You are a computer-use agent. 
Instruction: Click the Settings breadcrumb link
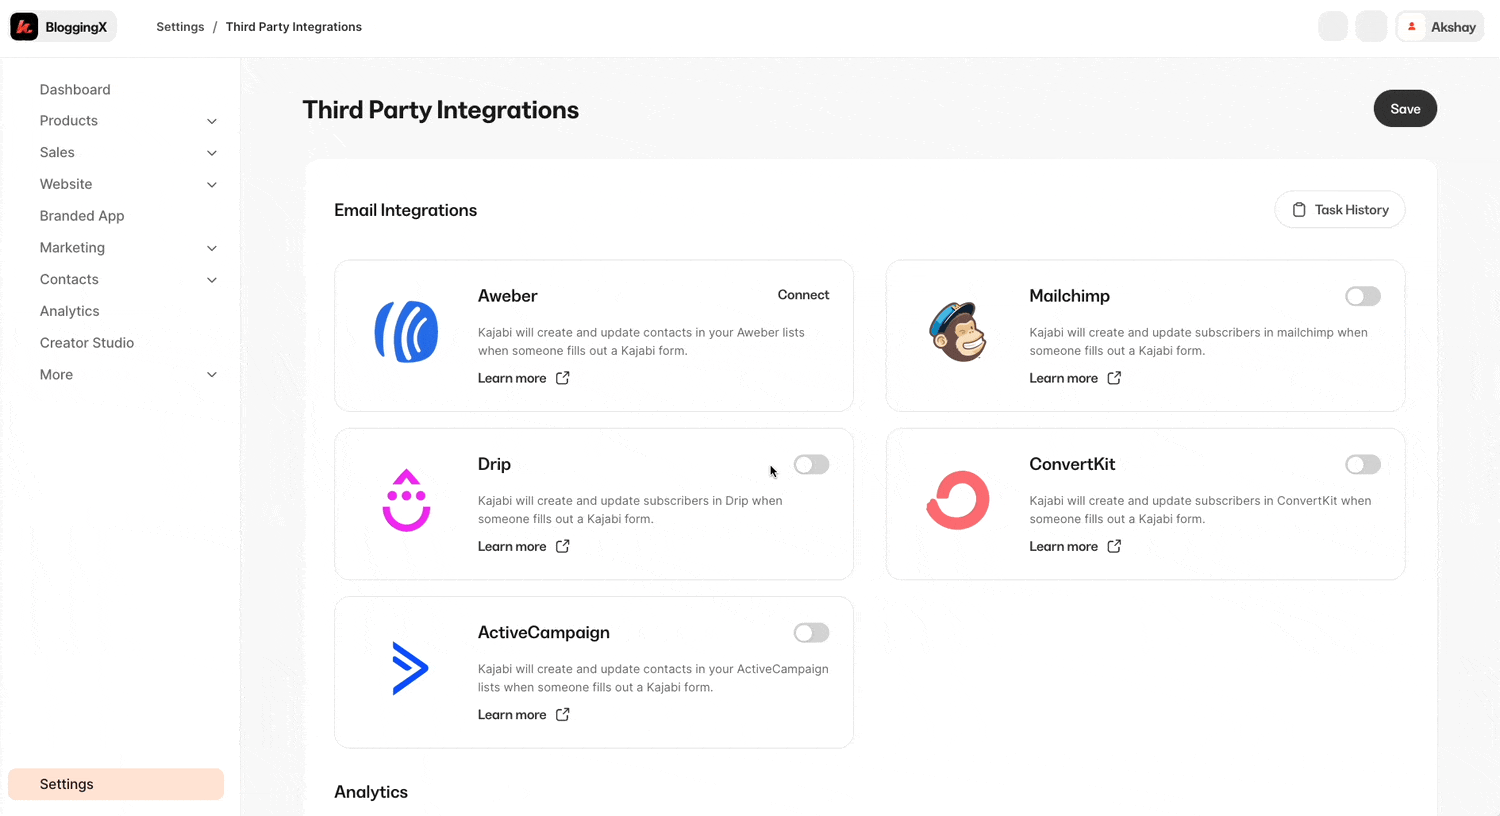pos(180,26)
